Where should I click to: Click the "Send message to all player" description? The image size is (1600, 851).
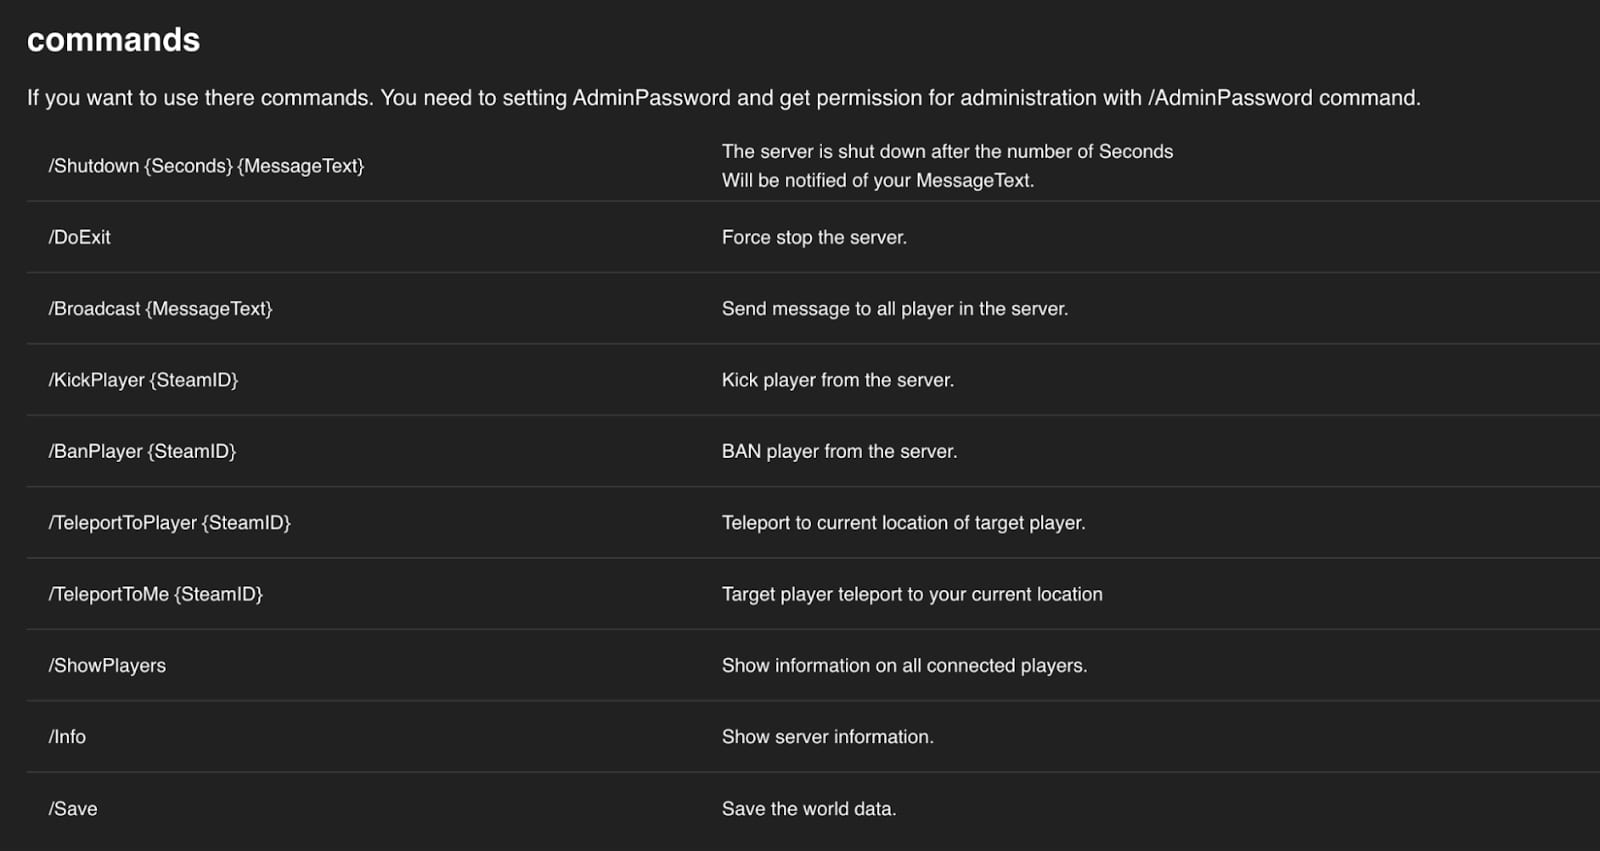894,309
